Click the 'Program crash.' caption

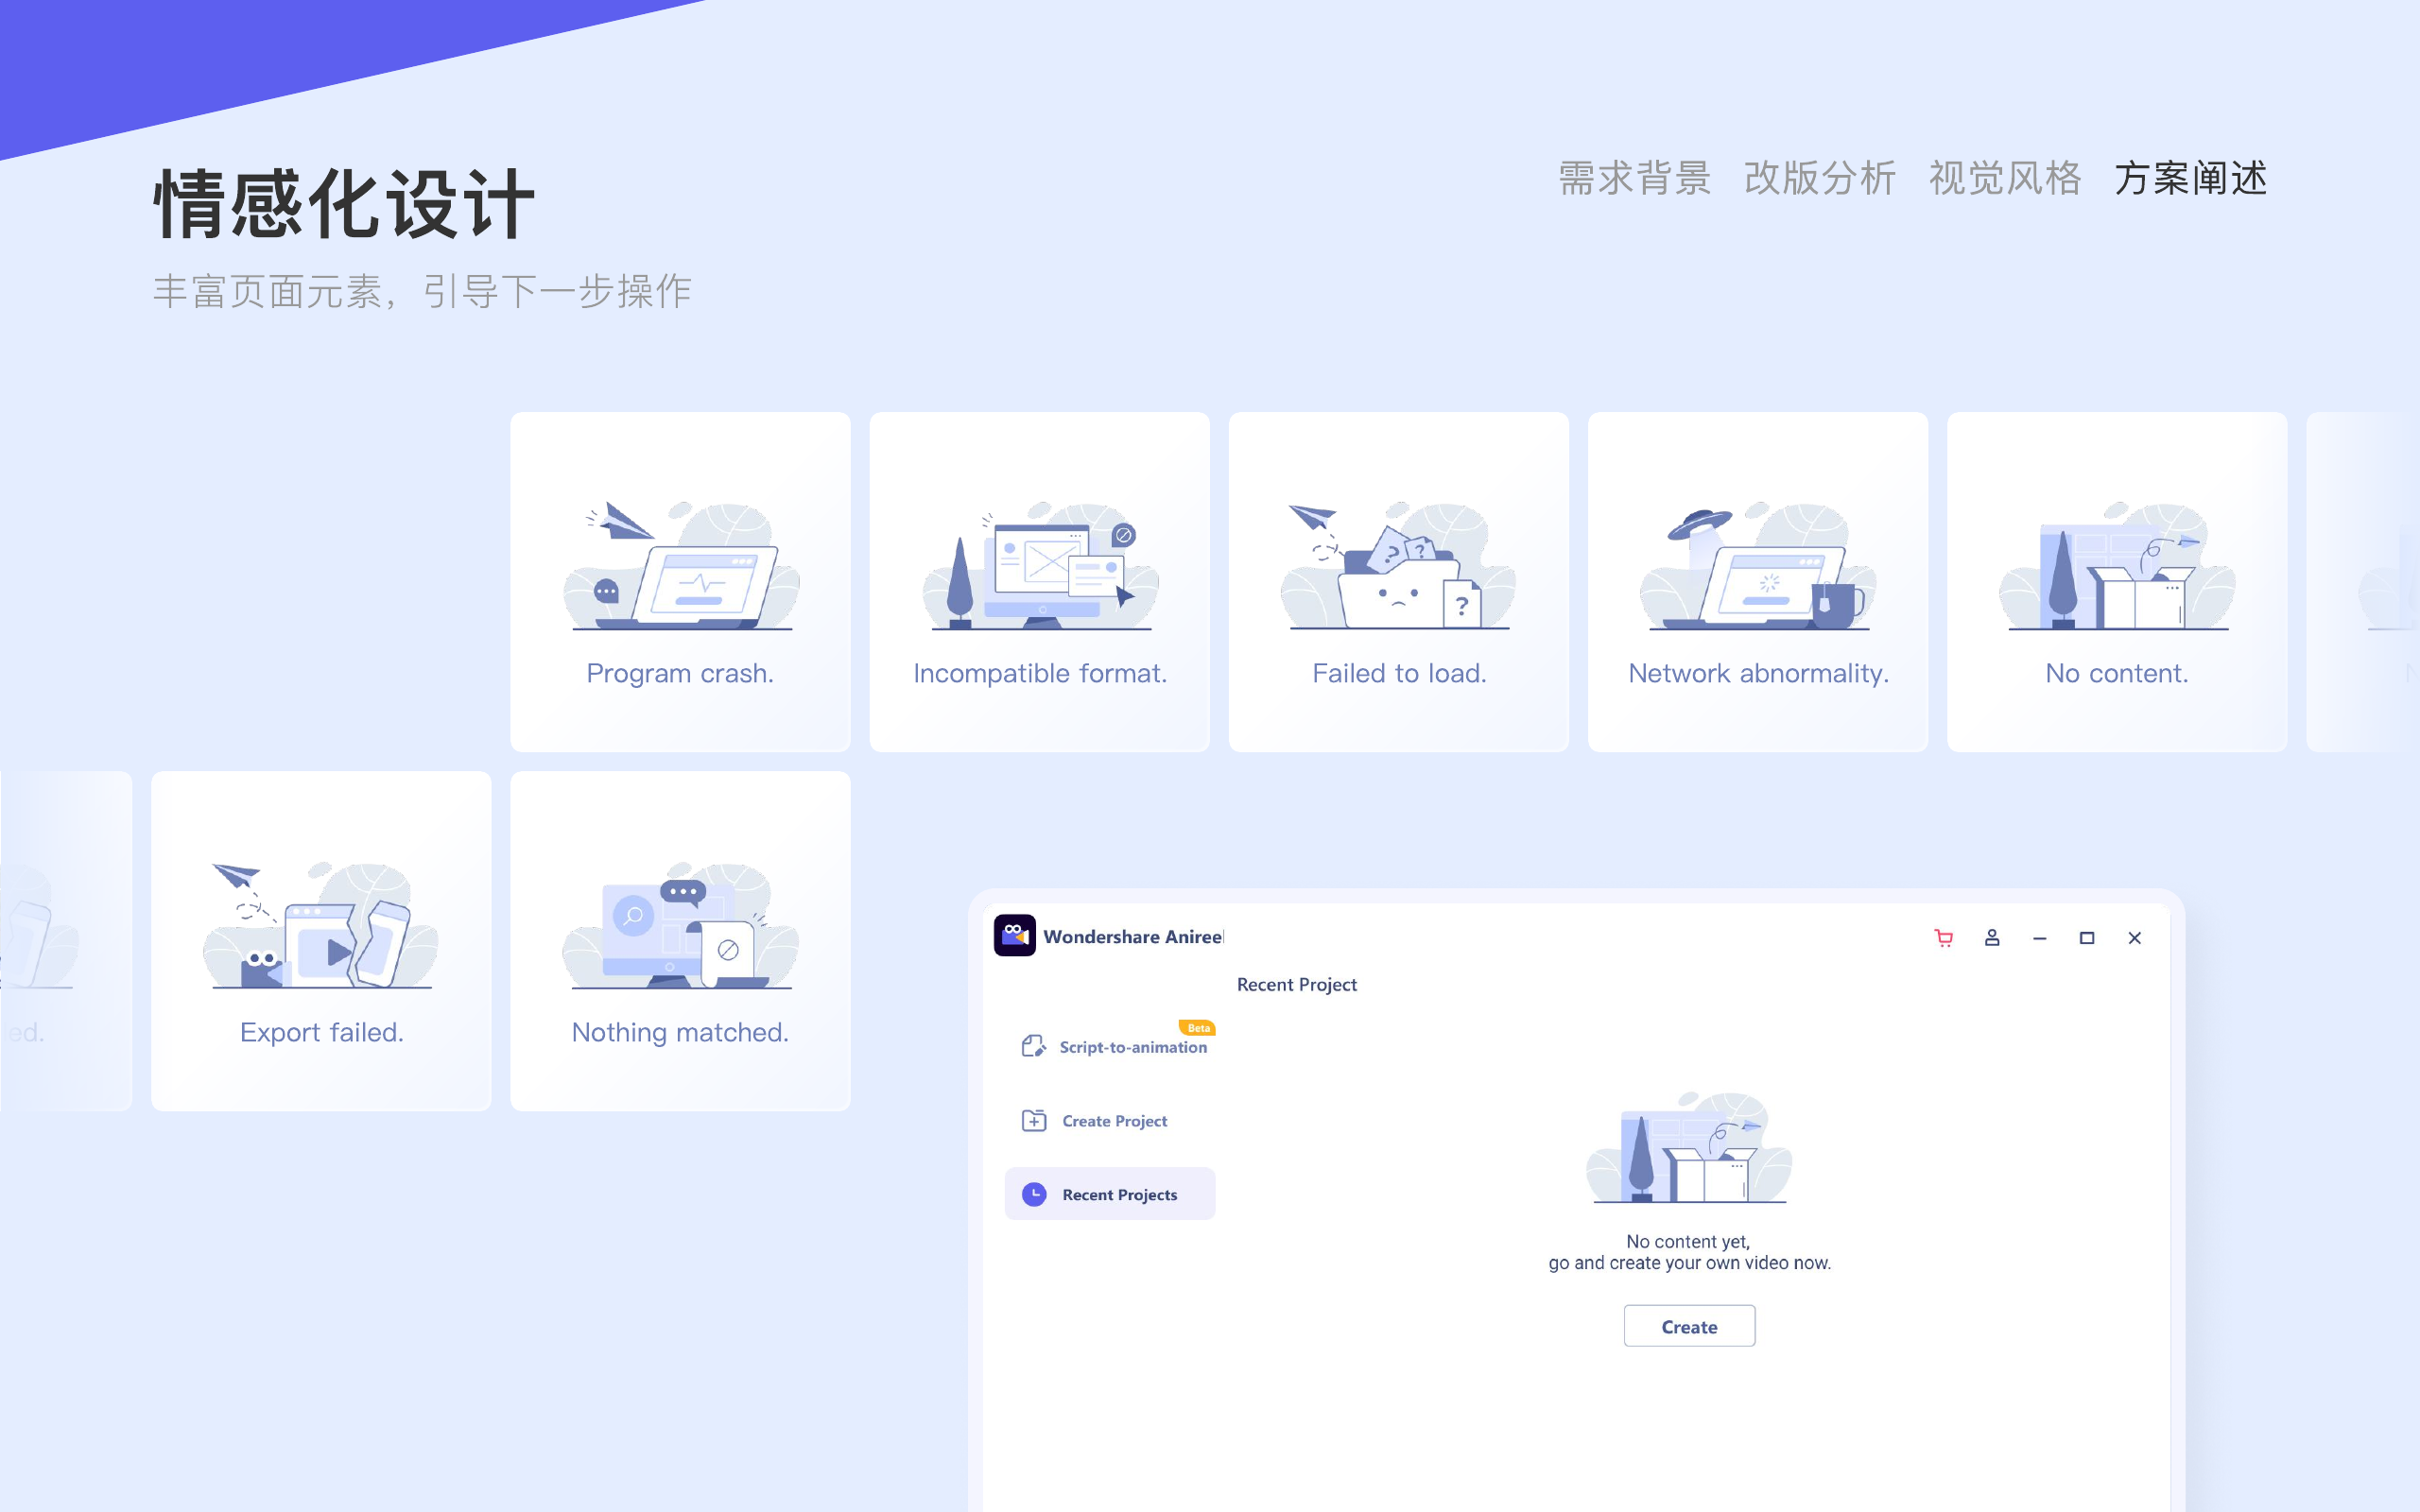pyautogui.click(x=680, y=674)
